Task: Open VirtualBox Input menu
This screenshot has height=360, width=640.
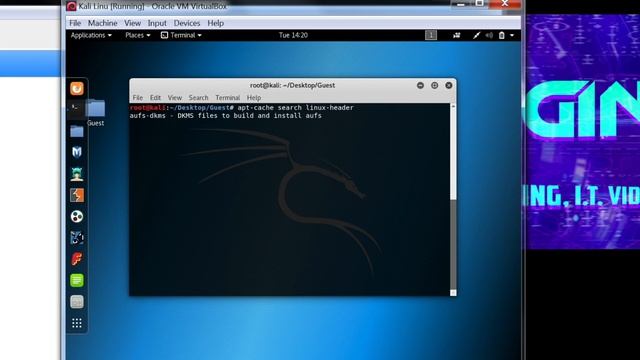Action: point(157,23)
